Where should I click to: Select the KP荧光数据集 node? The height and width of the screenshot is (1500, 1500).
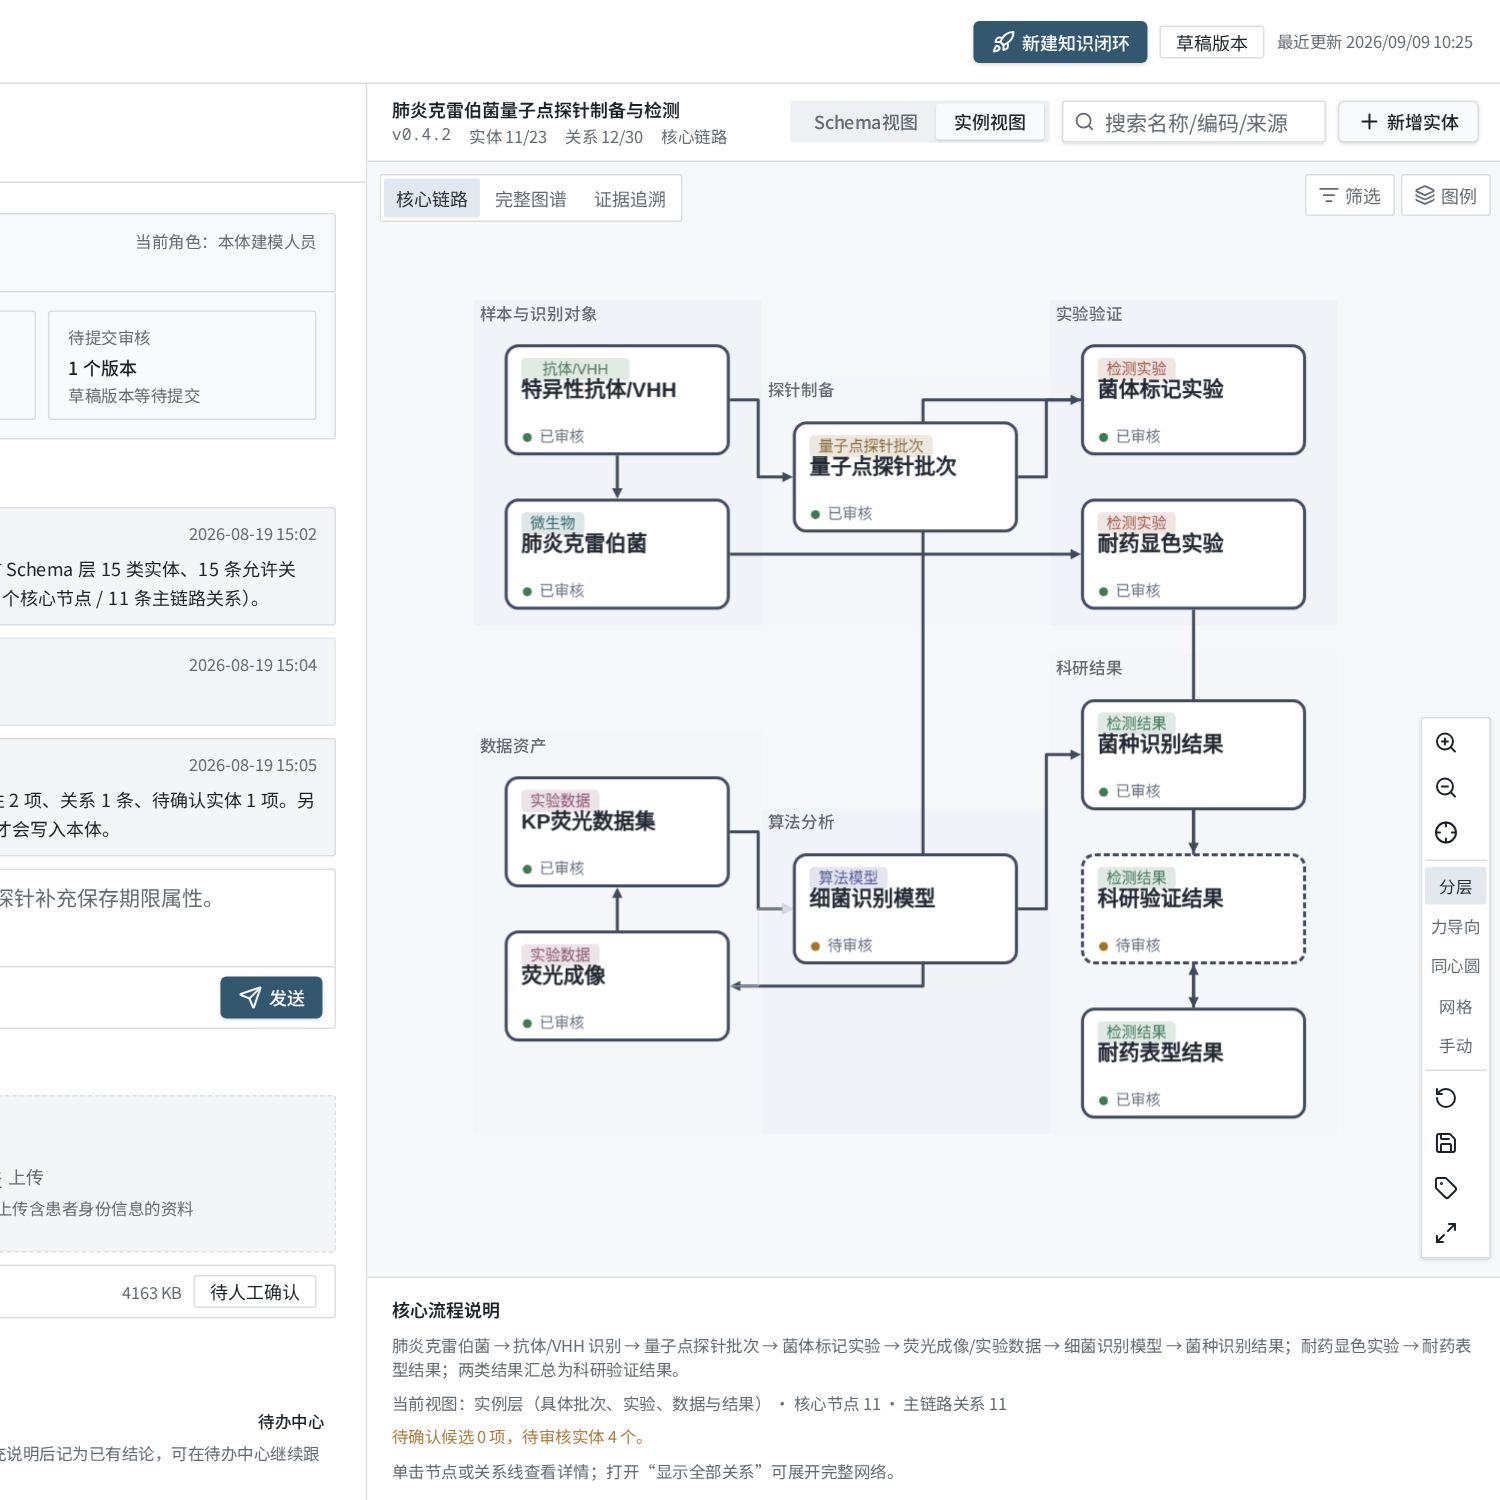(x=617, y=832)
